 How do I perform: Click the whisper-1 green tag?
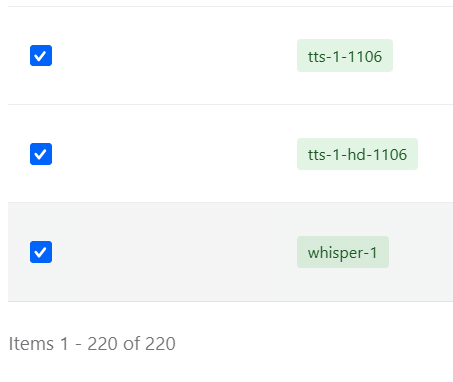(343, 252)
